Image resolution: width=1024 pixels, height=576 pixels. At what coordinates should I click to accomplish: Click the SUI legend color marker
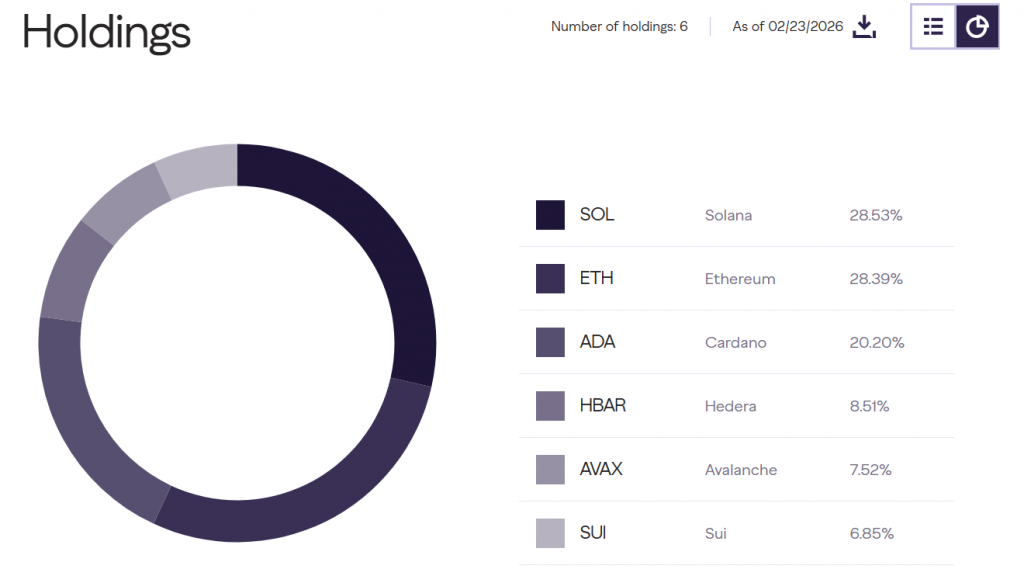click(550, 533)
